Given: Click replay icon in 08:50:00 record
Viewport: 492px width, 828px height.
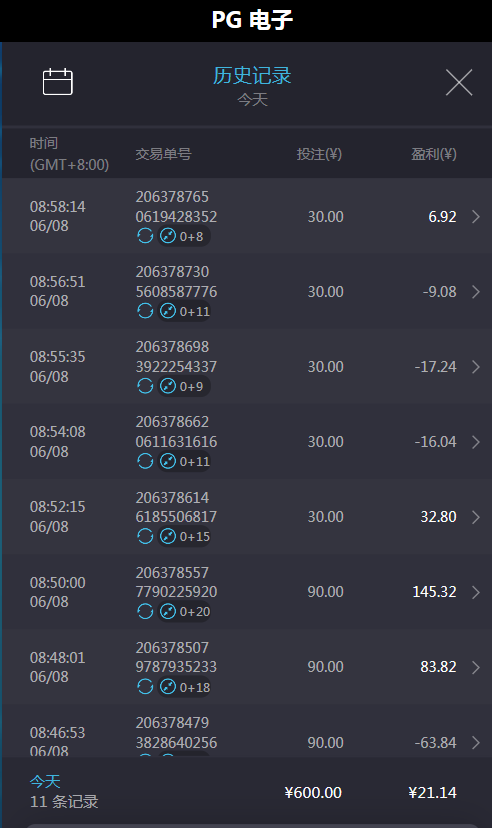Looking at the screenshot, I should point(145,611).
